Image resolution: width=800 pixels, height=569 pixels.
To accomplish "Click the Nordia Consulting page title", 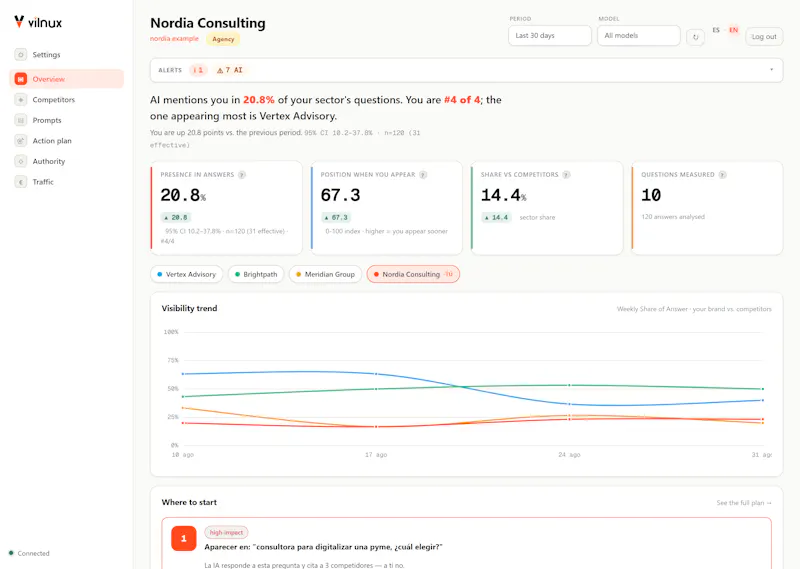I will tap(208, 23).
